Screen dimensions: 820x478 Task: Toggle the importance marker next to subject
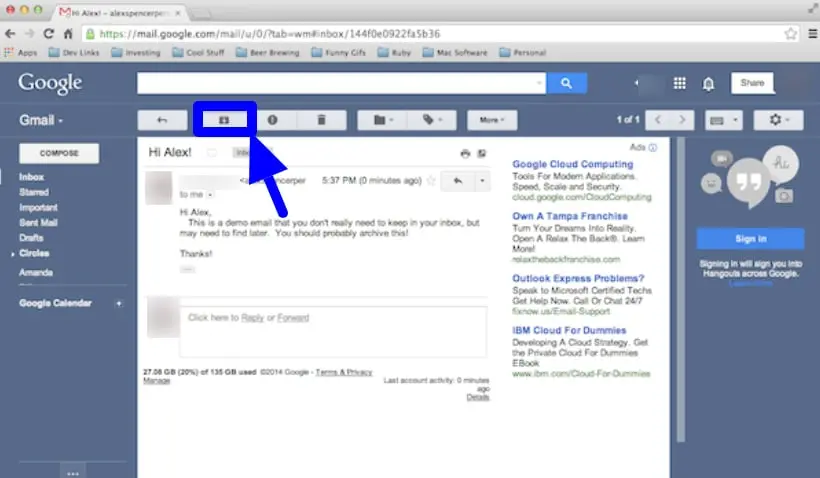(212, 153)
